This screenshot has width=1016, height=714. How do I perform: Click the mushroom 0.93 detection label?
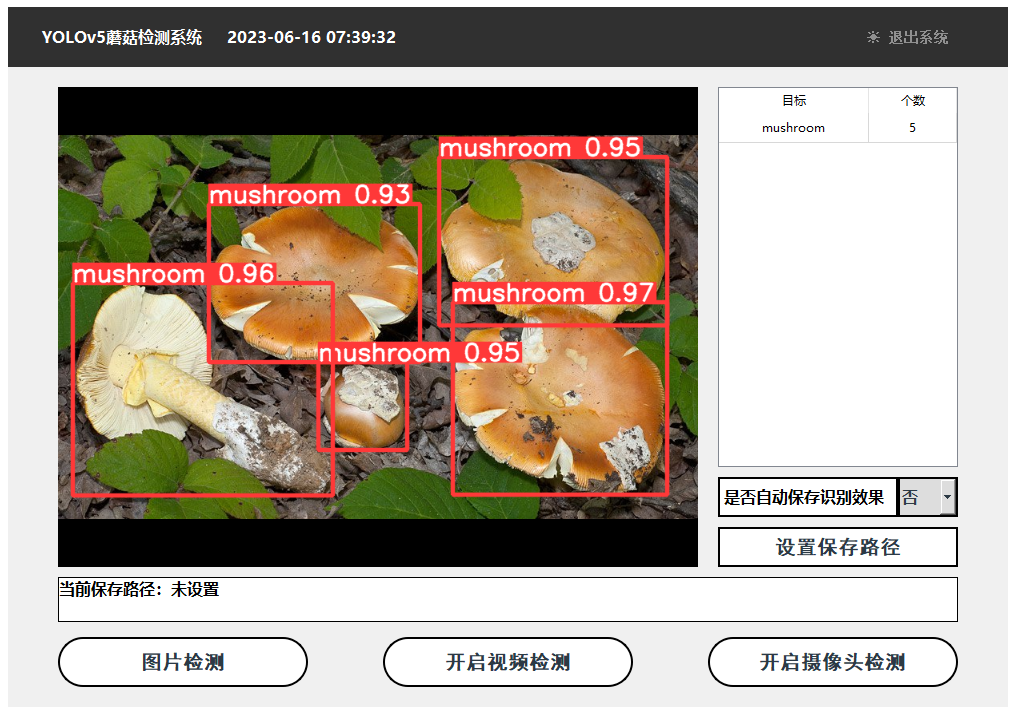tap(310, 194)
